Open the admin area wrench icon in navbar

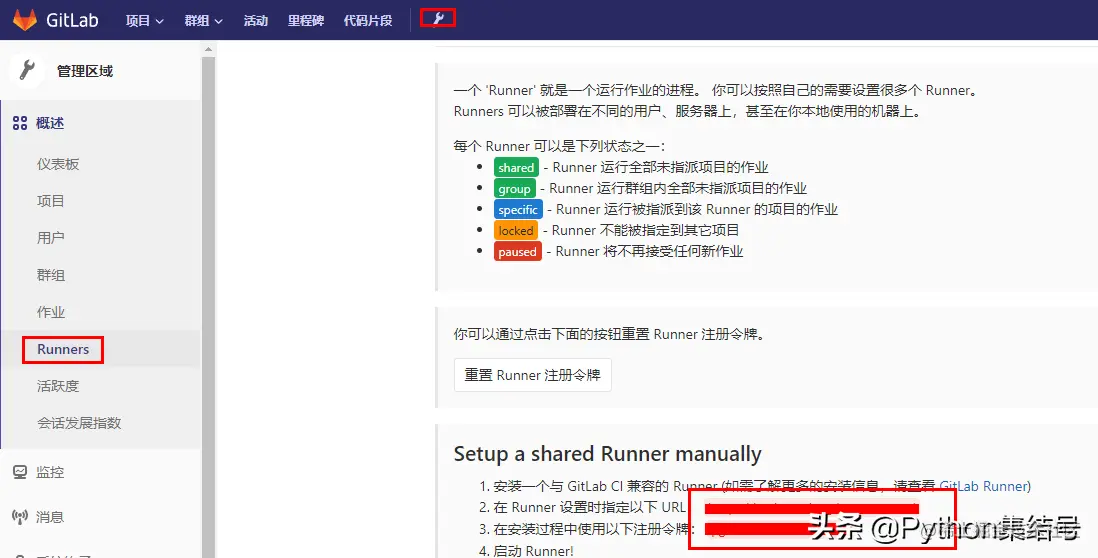(x=438, y=18)
